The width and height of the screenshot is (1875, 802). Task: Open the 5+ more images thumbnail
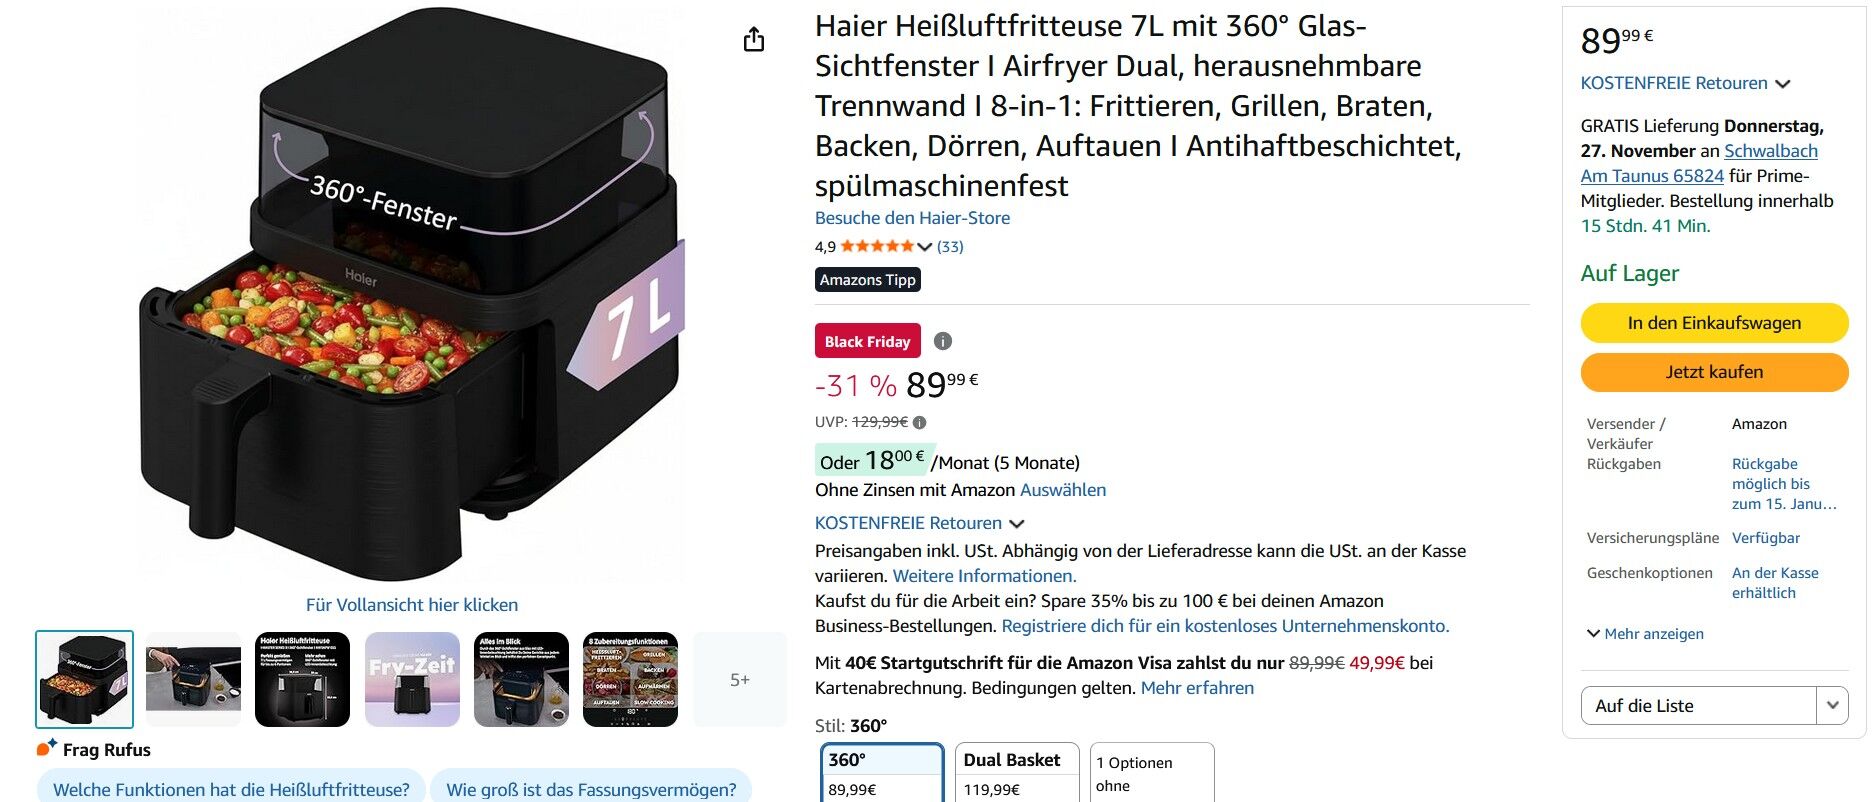coord(740,679)
